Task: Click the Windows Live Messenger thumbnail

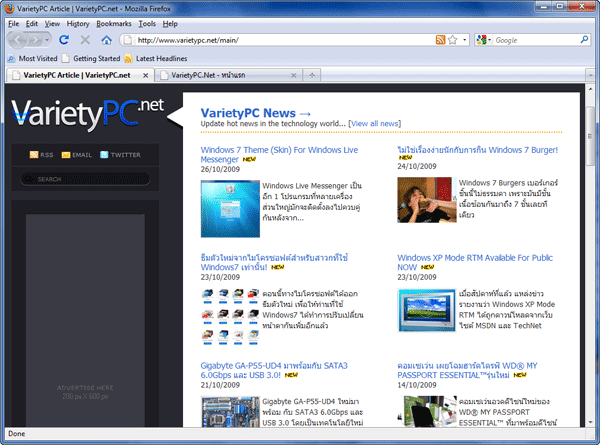Action: [230, 209]
